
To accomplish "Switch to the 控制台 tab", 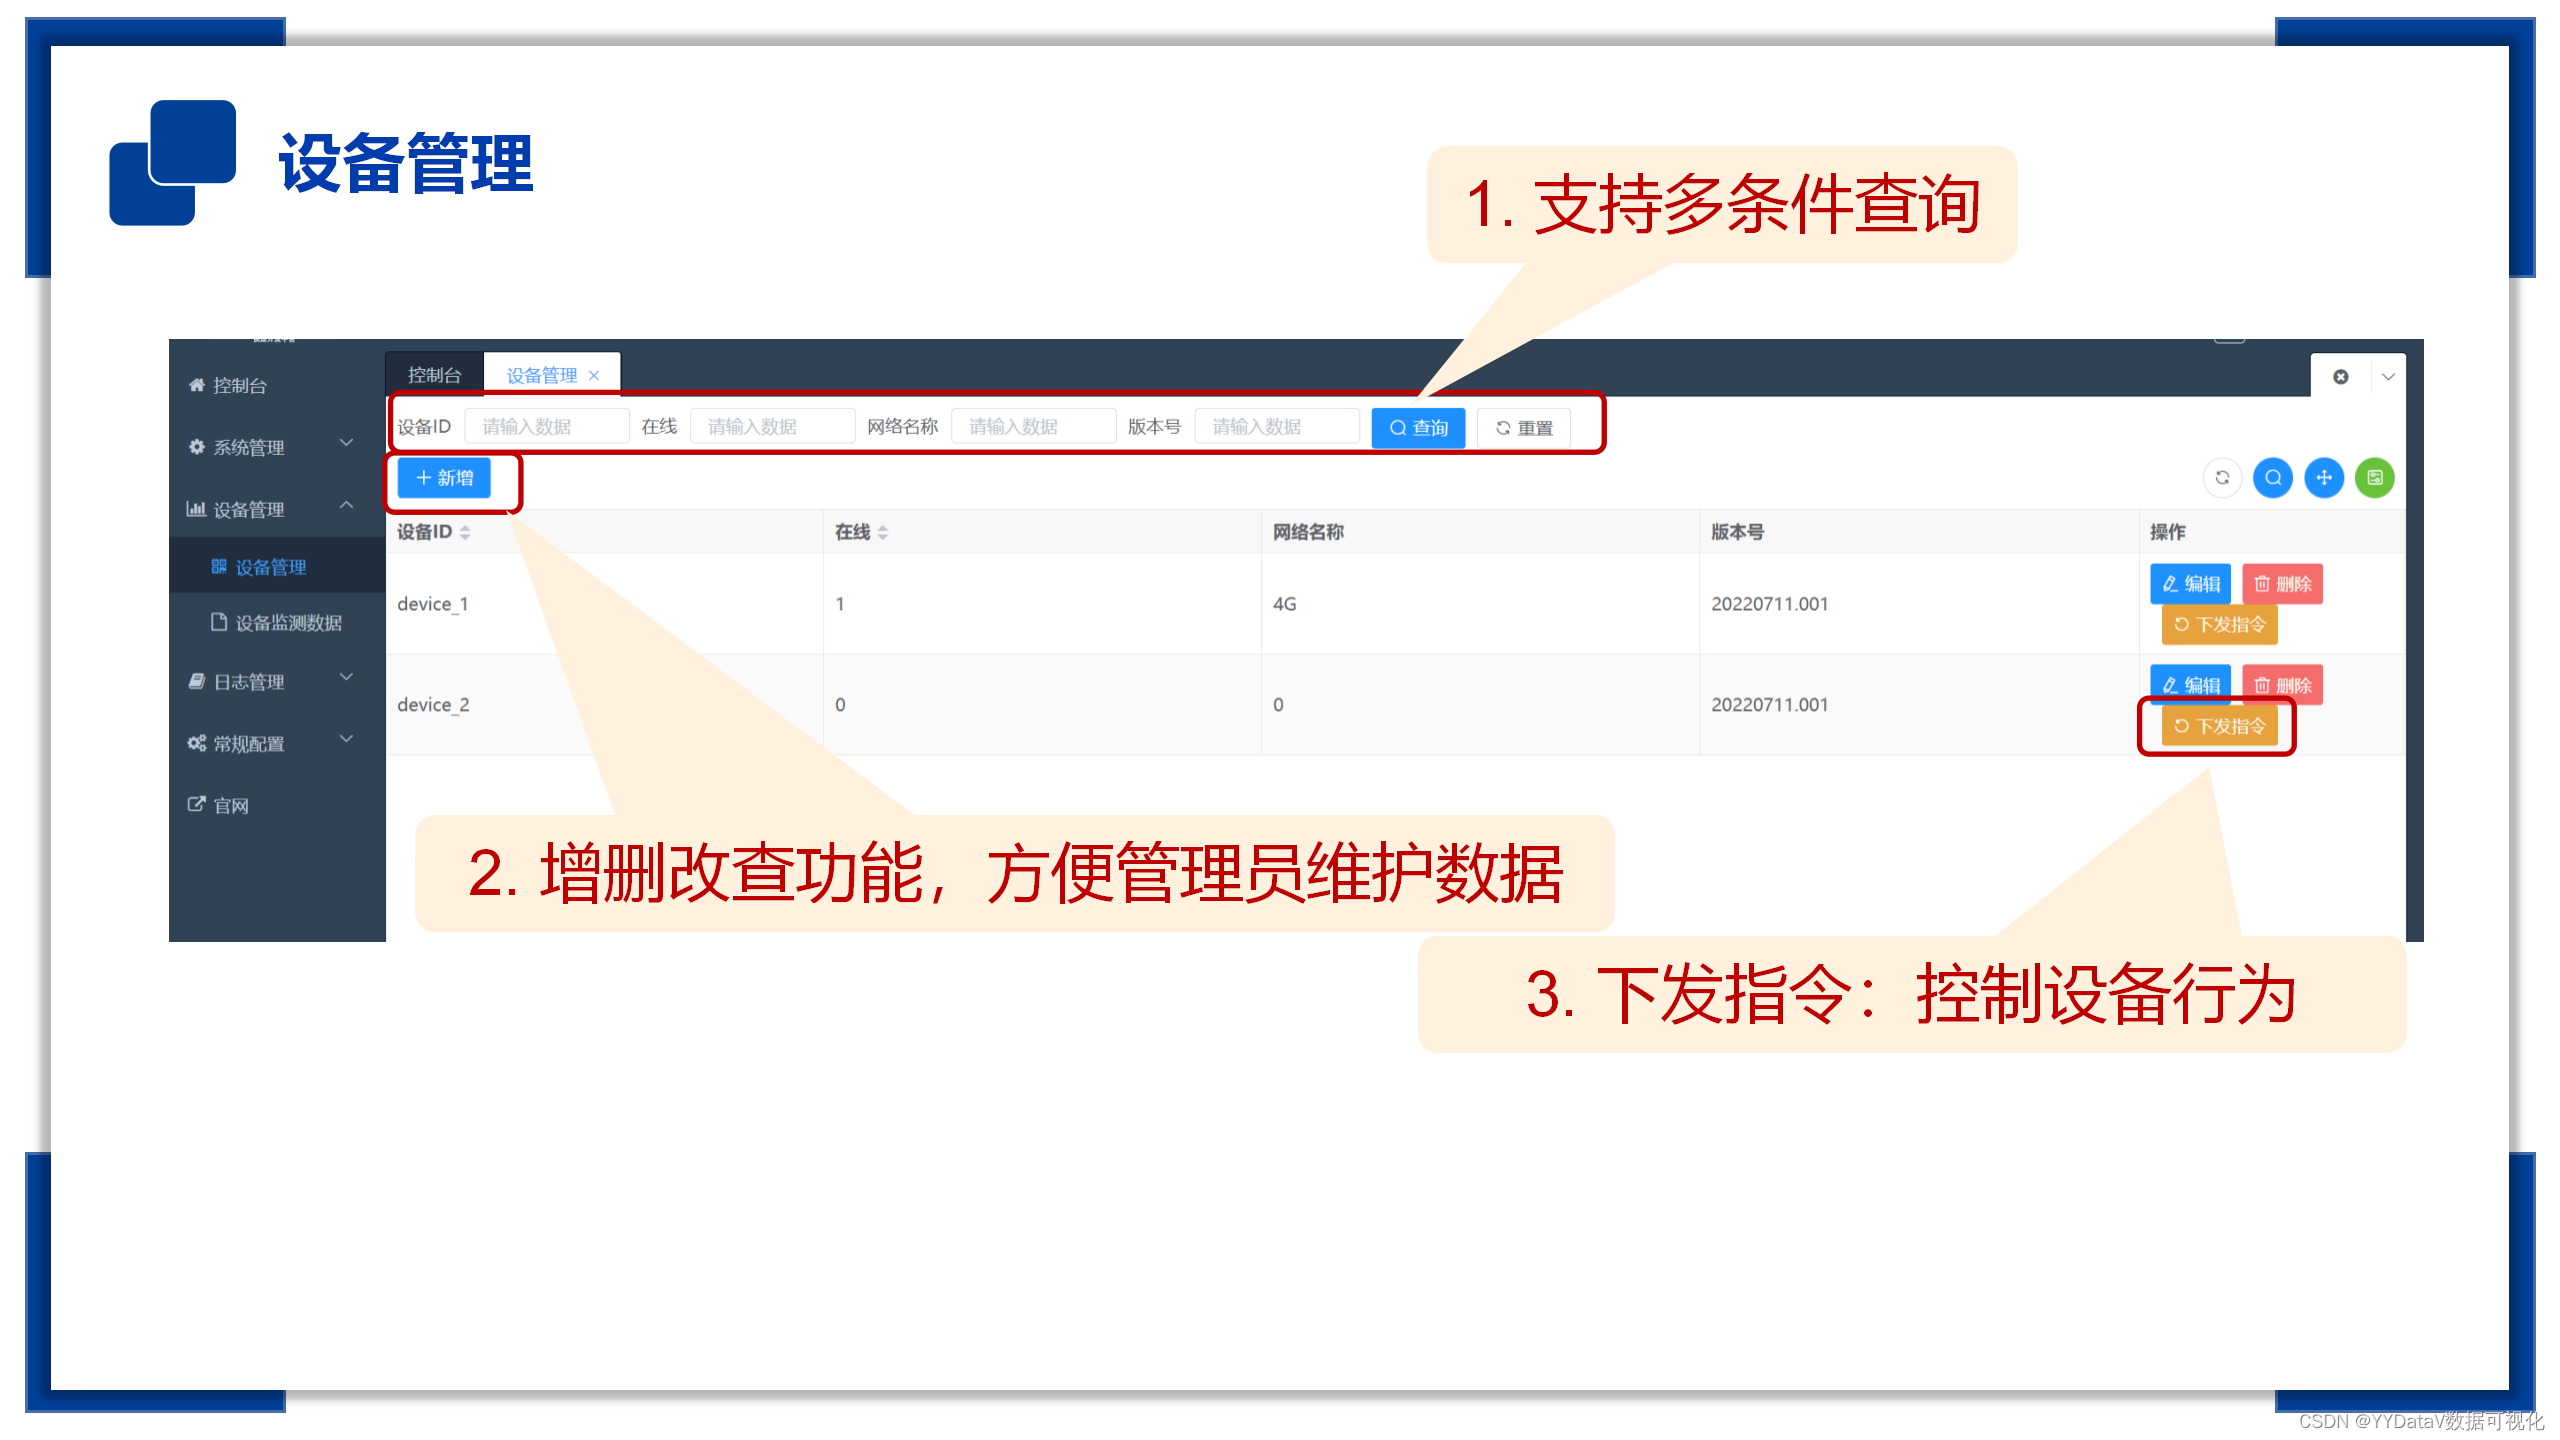I will (x=434, y=373).
